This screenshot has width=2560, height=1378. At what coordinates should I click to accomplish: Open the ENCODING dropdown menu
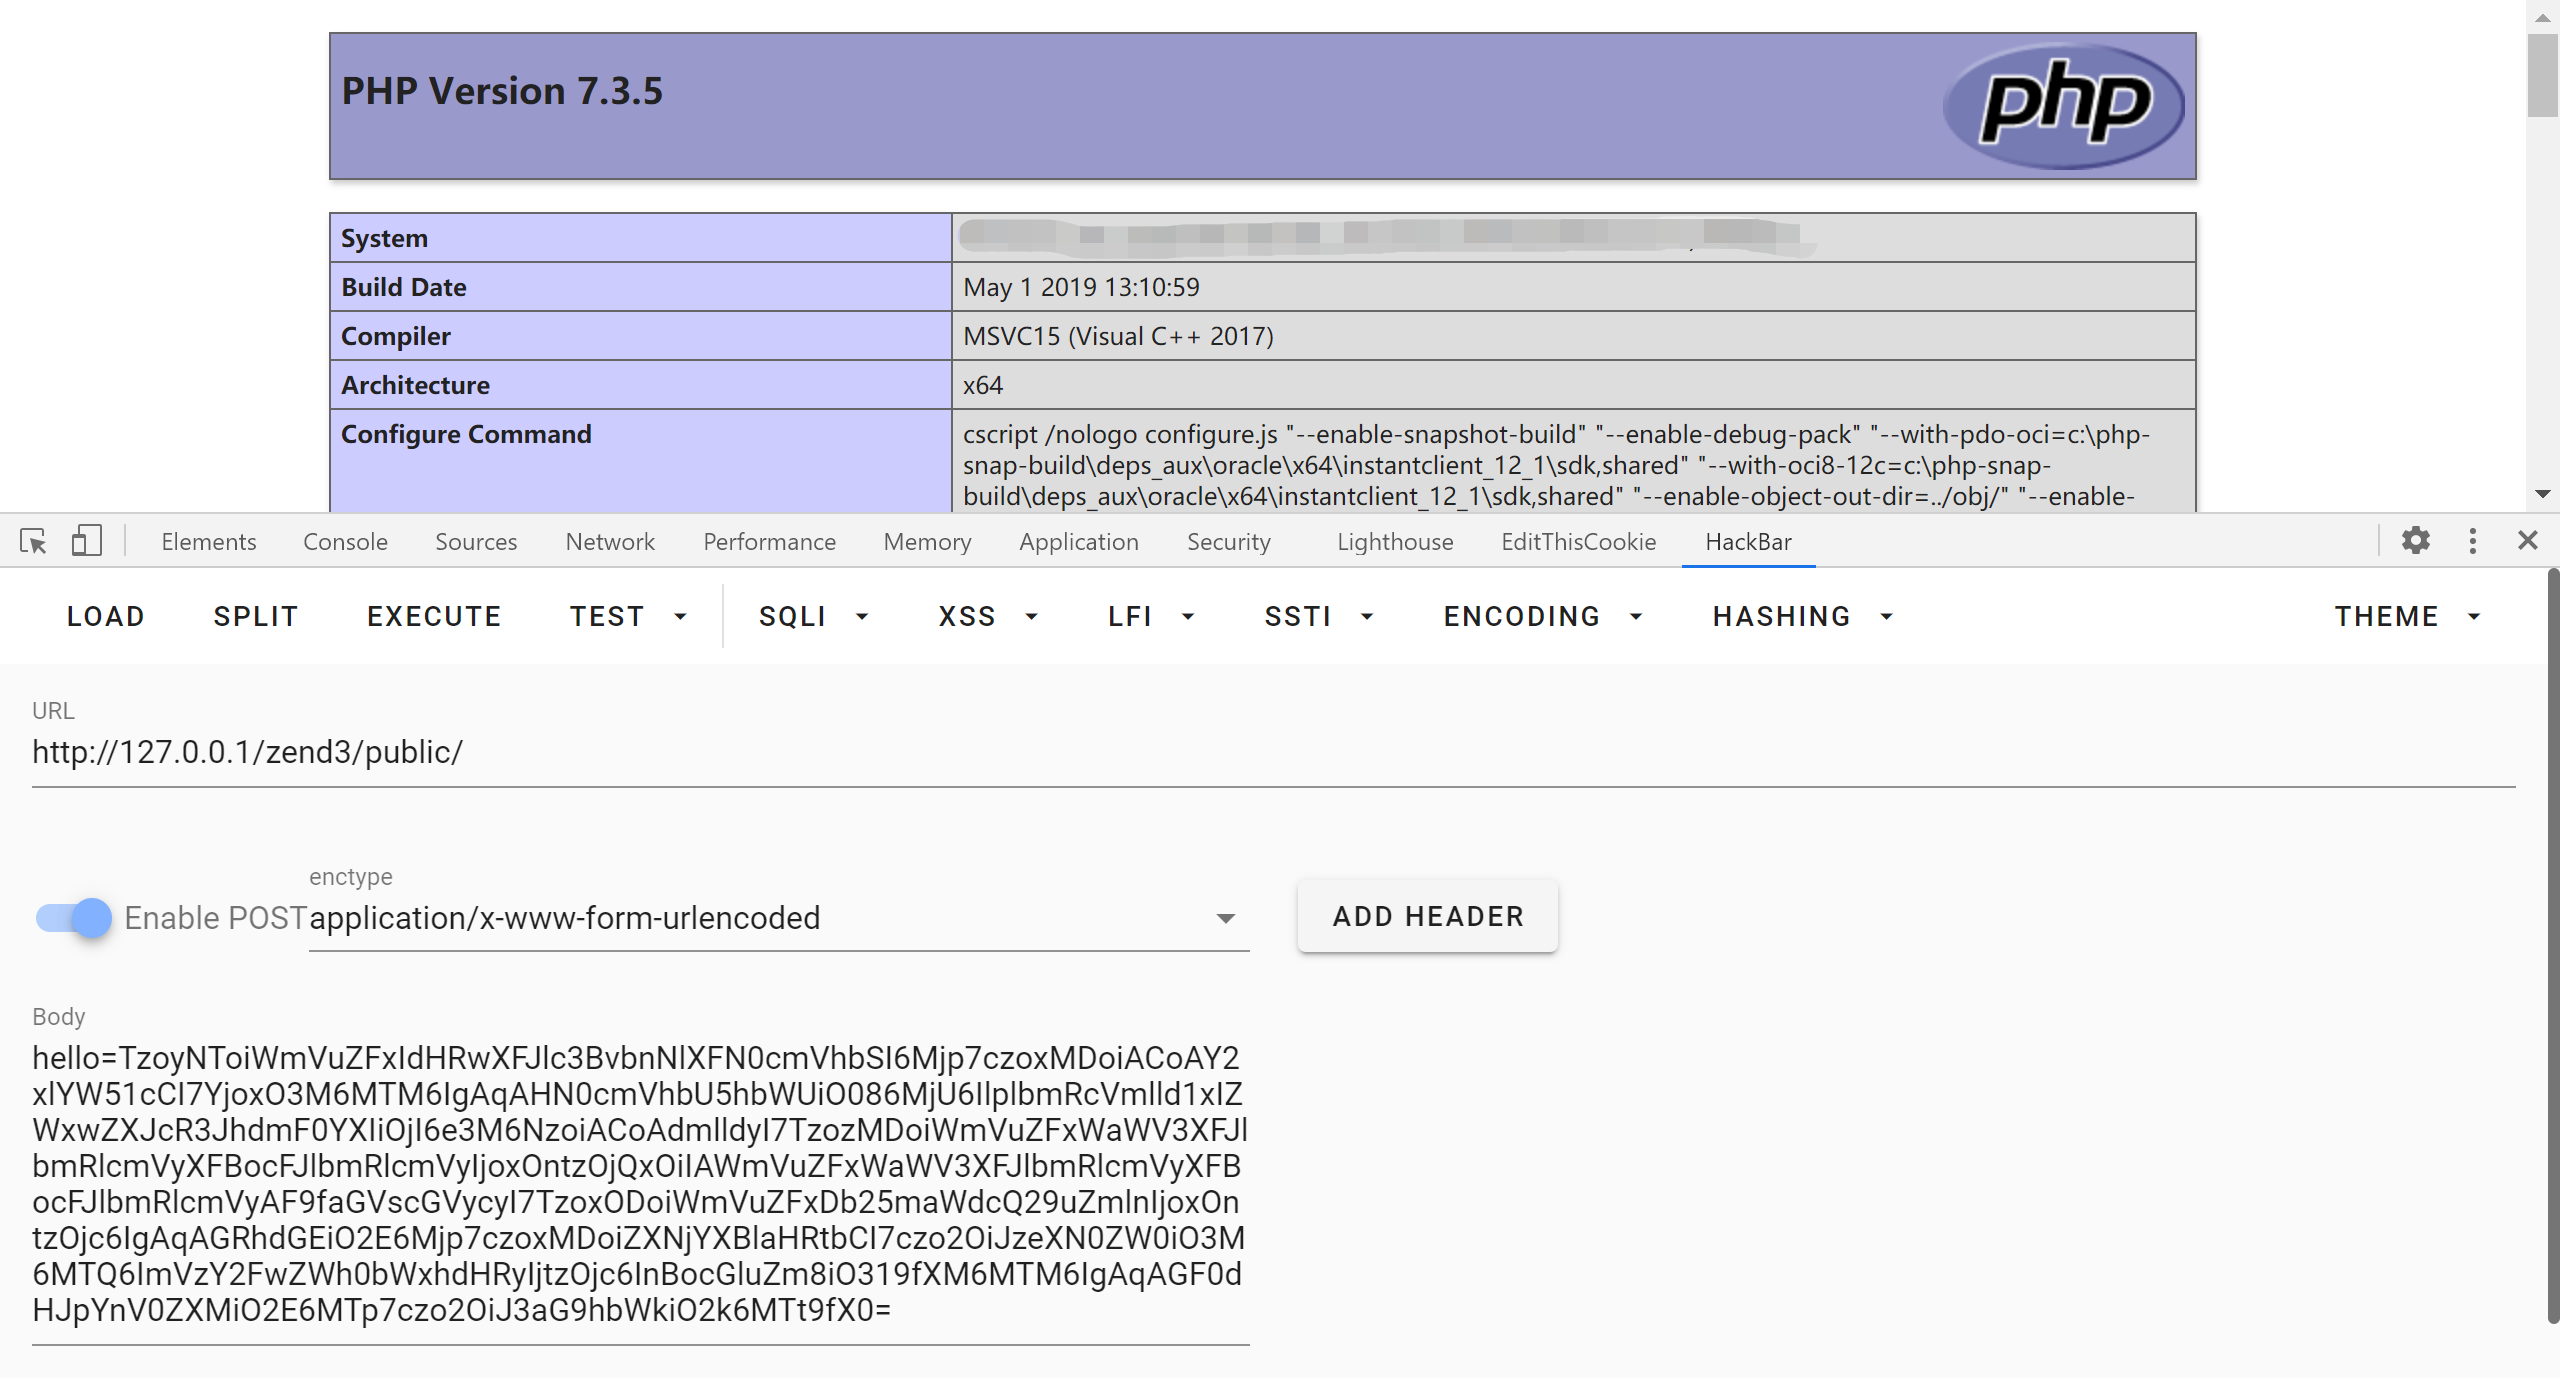(1542, 616)
